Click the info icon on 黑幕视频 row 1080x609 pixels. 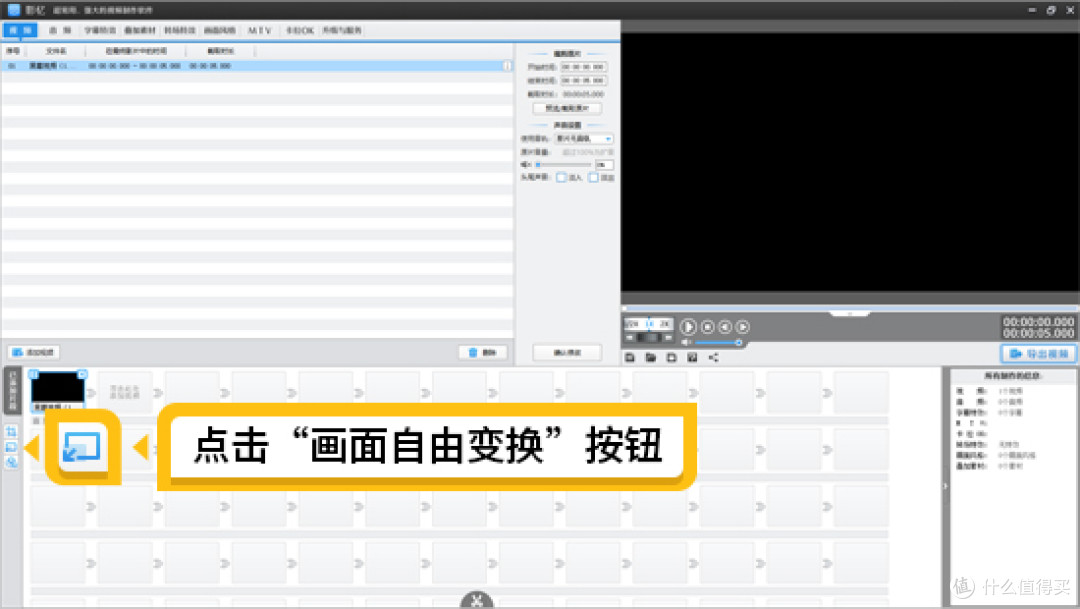click(x=507, y=66)
